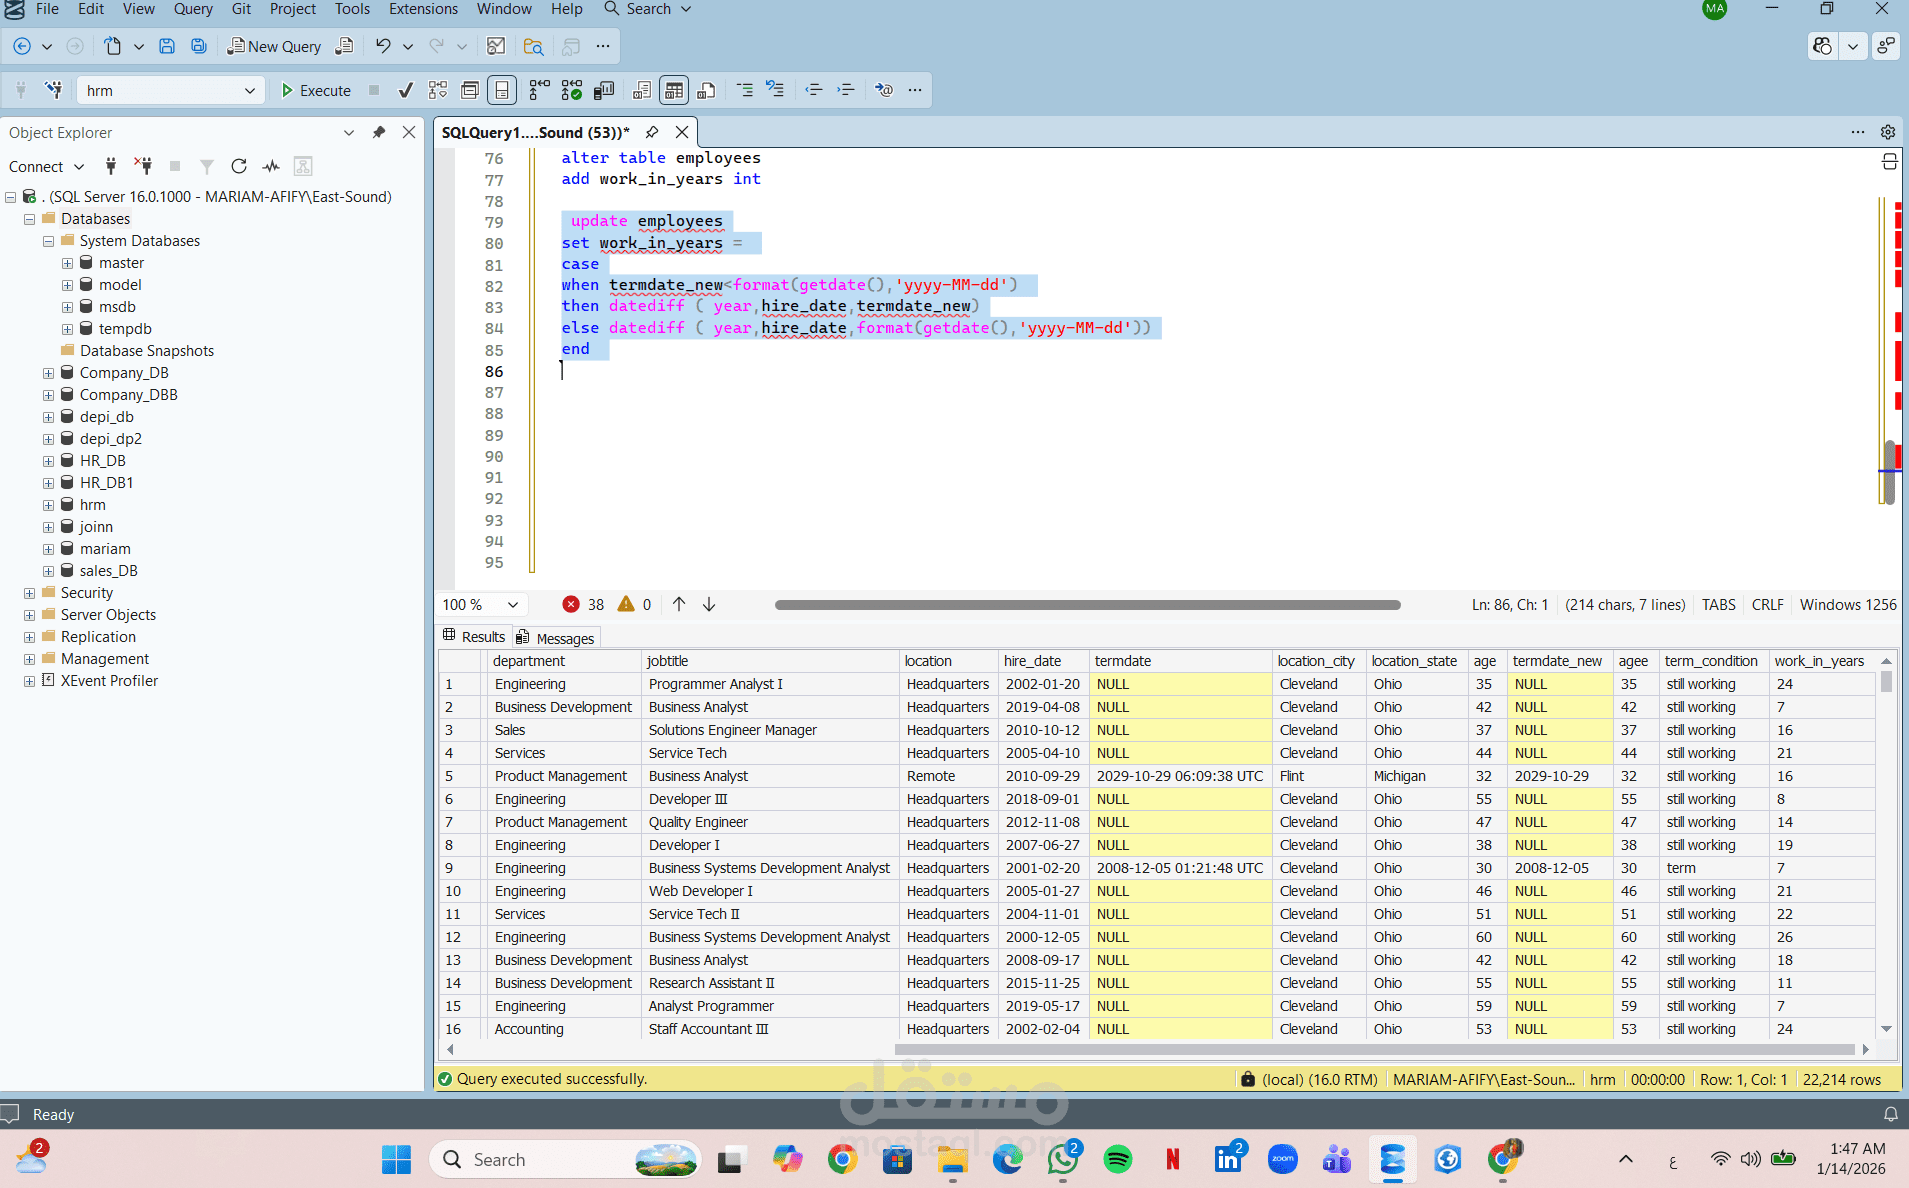Open the Query menu

[192, 9]
